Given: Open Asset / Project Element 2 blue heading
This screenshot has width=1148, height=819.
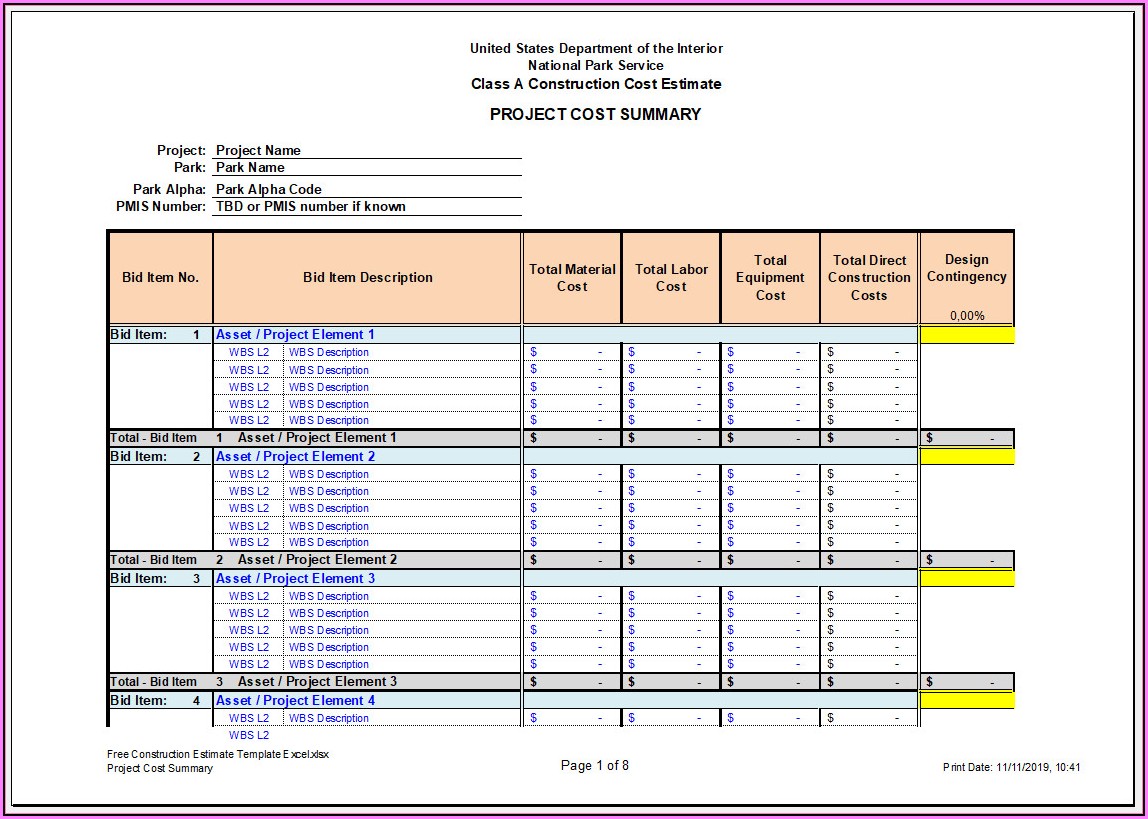Looking at the screenshot, I should click(x=295, y=457).
